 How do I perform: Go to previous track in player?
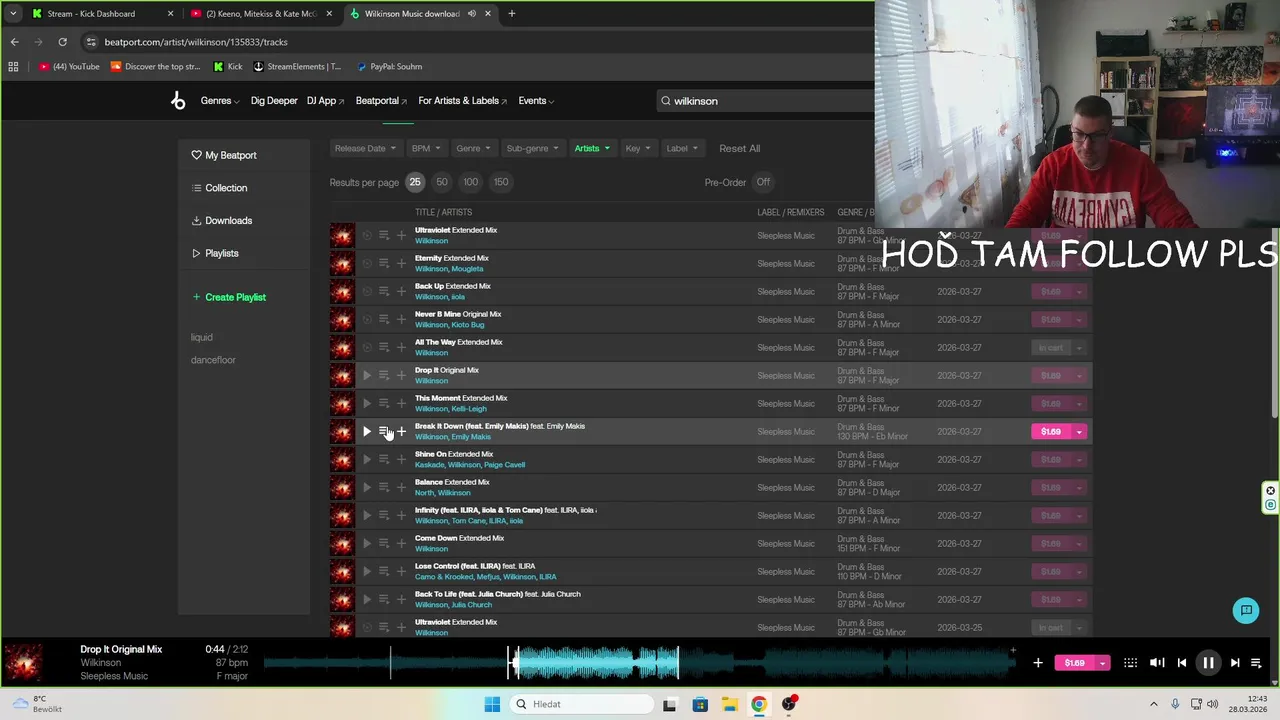[x=1182, y=662]
